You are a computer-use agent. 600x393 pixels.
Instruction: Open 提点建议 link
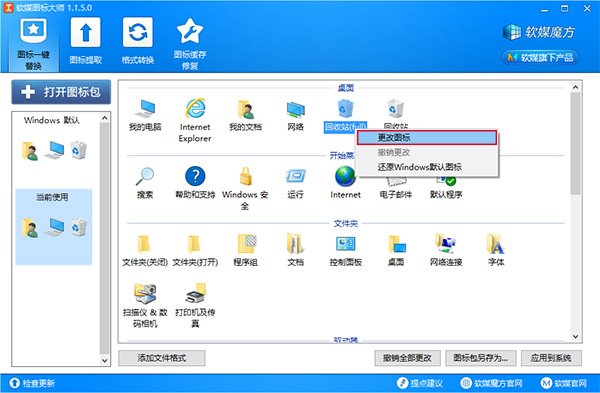(420, 383)
